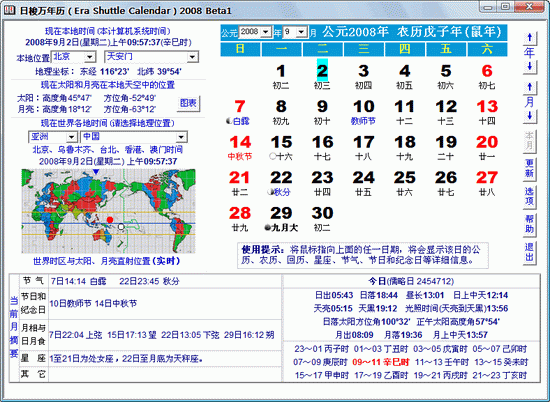This screenshot has width=550, height=402.
Task: Click the red sun marker on map
Action: pos(110,220)
